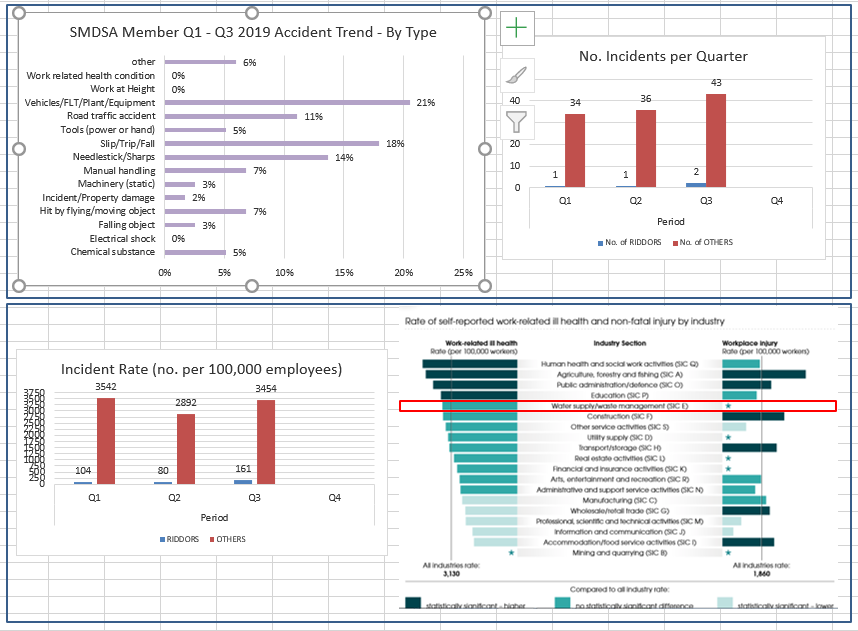Click the 'No. of RIDDORS' blue legend entry
Screen dimensions: 858x631
(x=630, y=243)
